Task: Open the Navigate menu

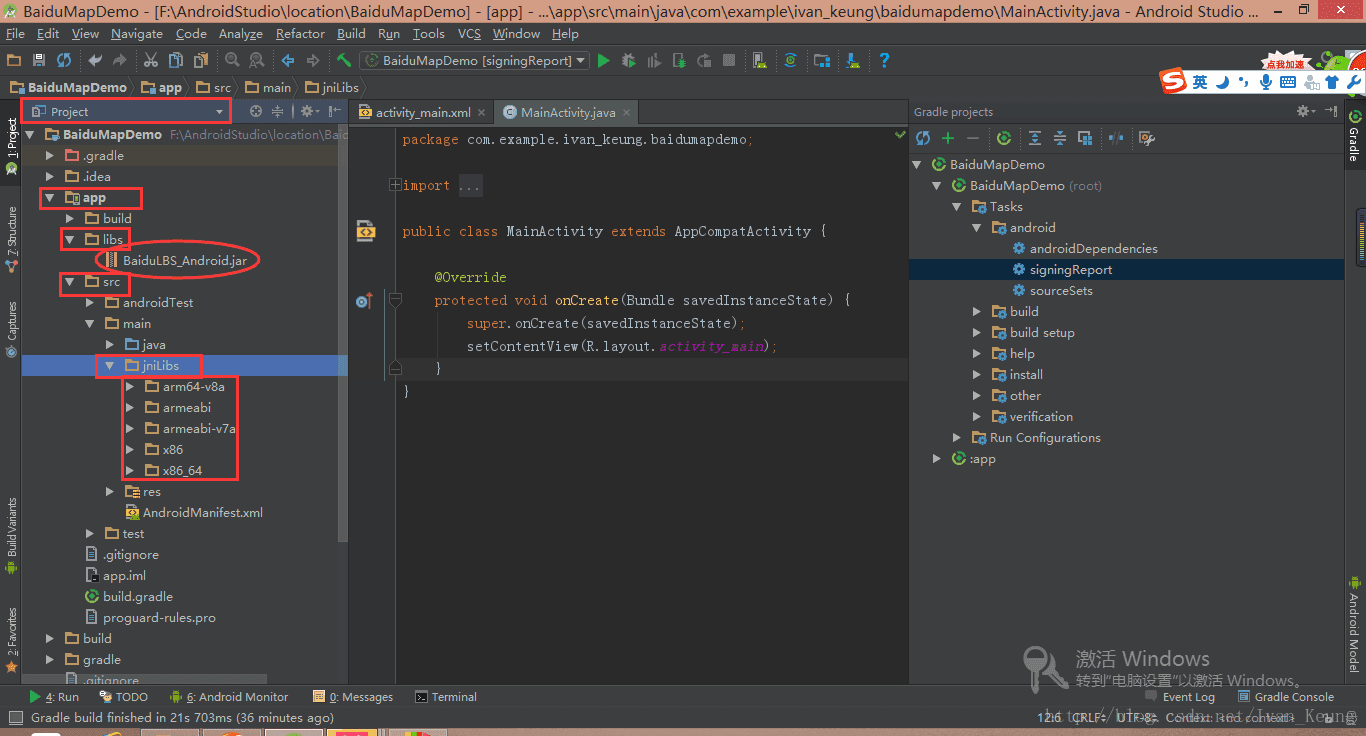Action: tap(137, 34)
